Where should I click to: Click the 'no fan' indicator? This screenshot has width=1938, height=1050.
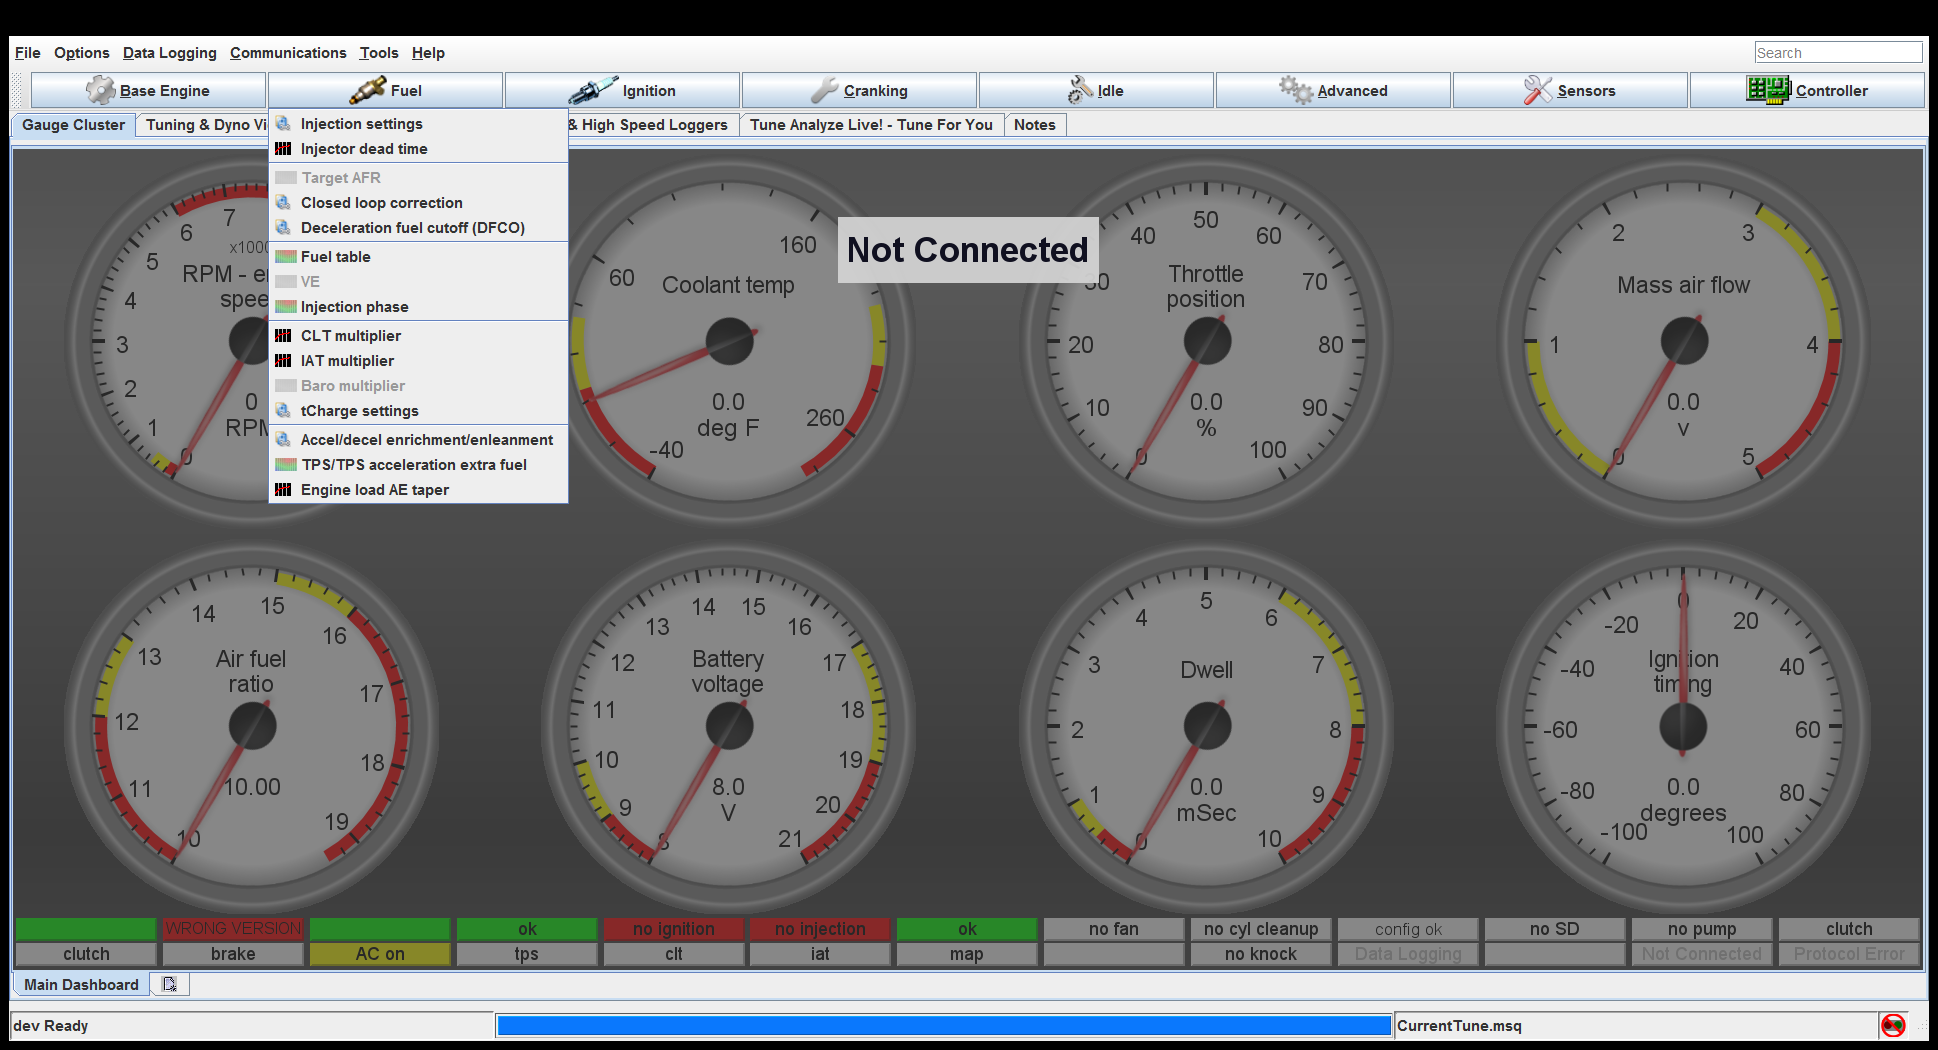[1114, 929]
